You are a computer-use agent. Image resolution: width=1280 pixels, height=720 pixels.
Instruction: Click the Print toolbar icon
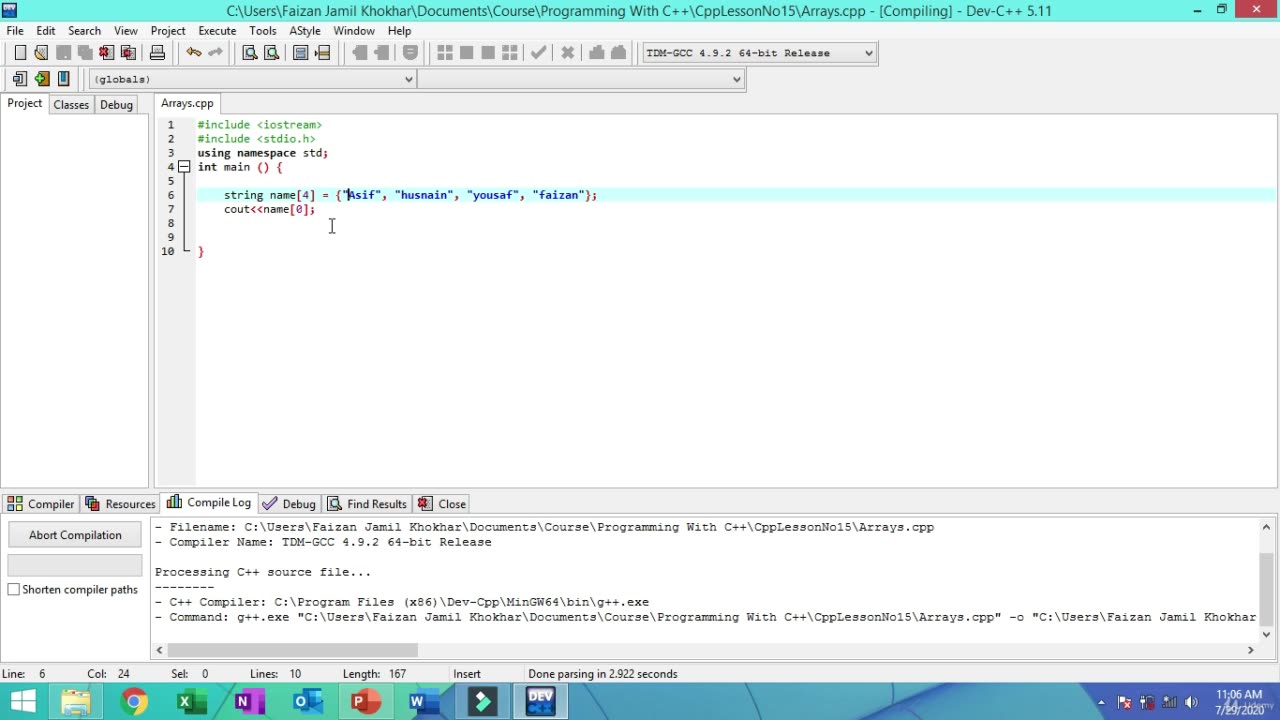pyautogui.click(x=157, y=53)
